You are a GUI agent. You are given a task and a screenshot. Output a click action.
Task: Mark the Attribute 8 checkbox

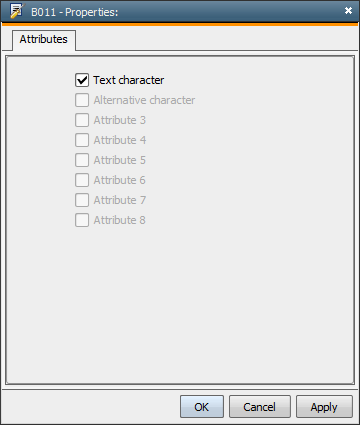tap(82, 220)
